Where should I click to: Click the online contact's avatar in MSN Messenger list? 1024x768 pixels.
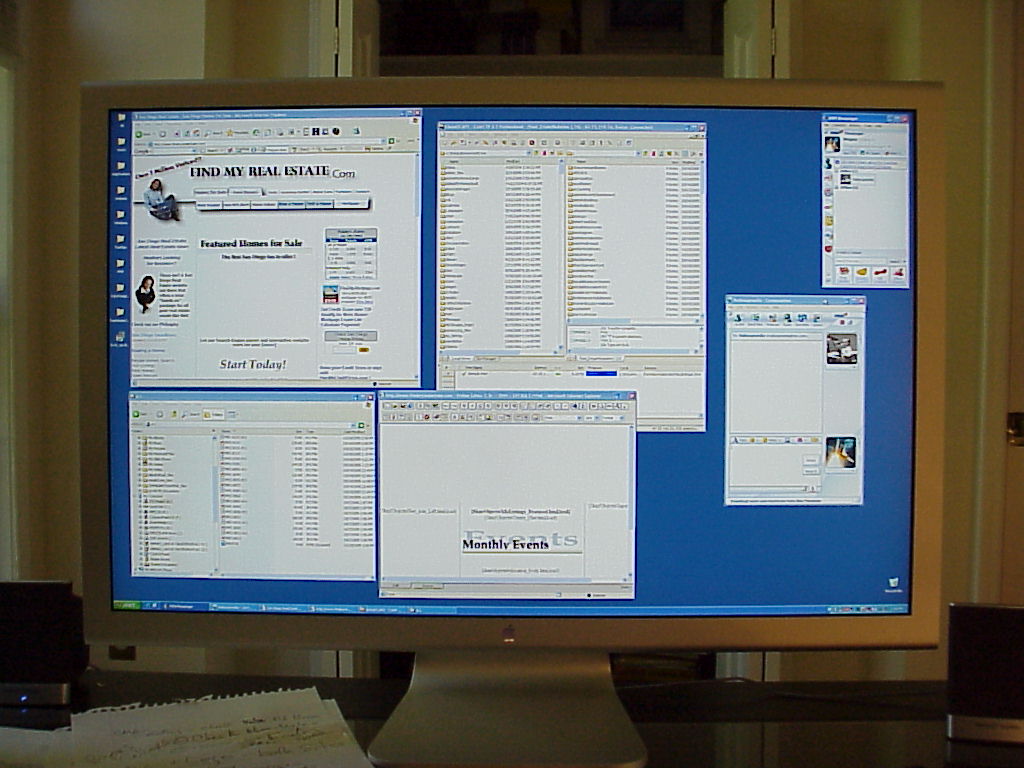(x=845, y=179)
